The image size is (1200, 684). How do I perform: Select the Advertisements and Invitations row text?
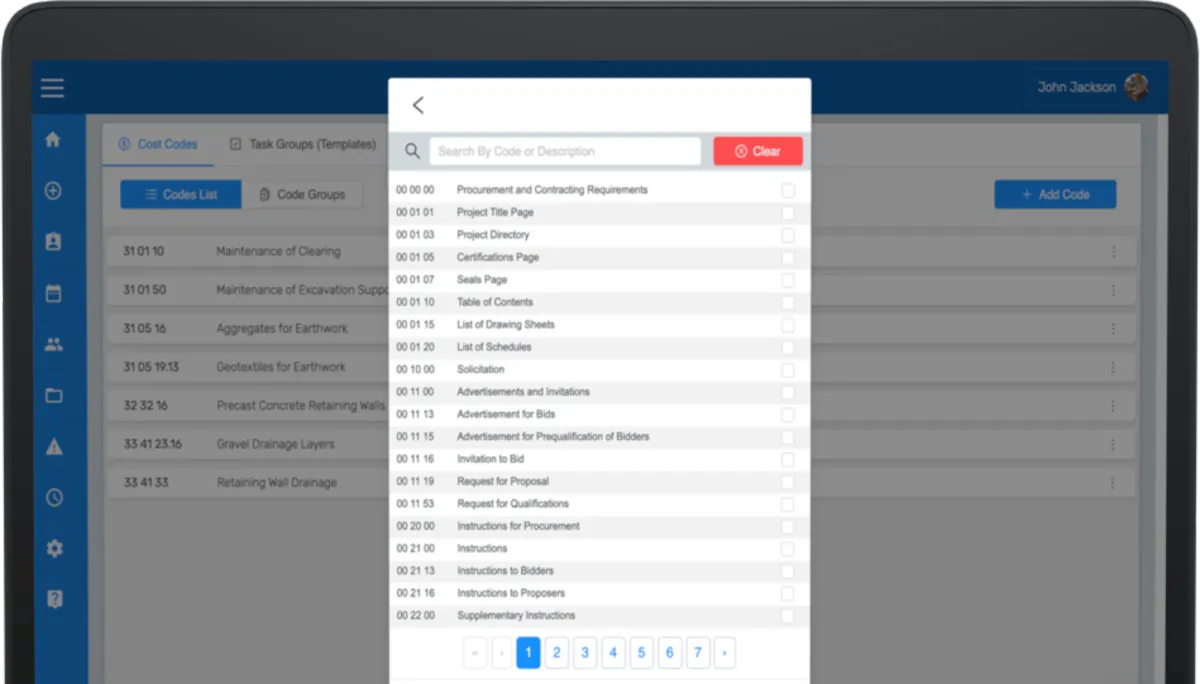523,392
